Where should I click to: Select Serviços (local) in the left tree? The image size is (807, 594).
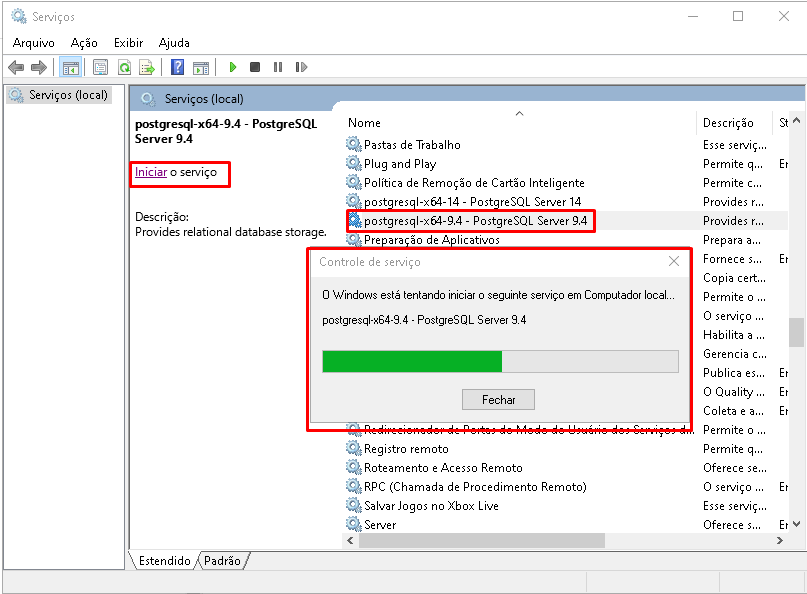(68, 95)
